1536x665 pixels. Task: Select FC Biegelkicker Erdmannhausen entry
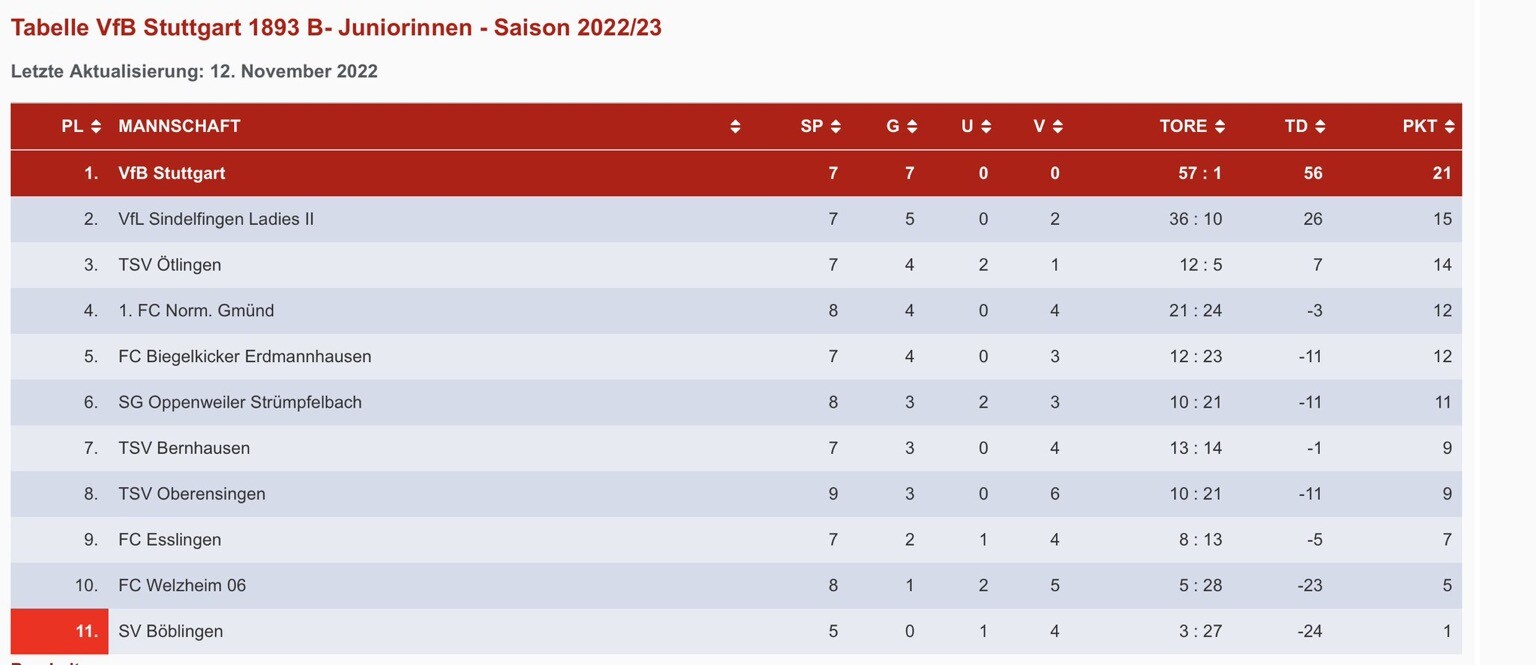(x=244, y=357)
